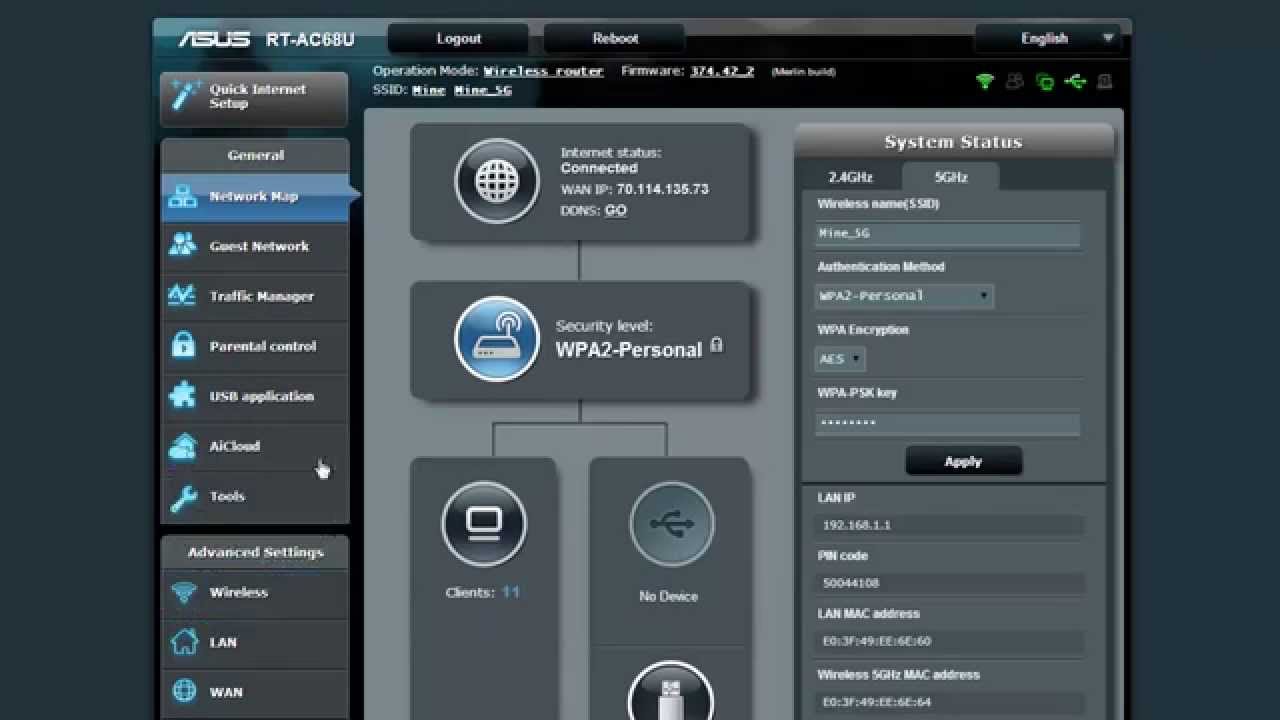Switch to the 5GHz tab
The image size is (1280, 720).
click(951, 177)
